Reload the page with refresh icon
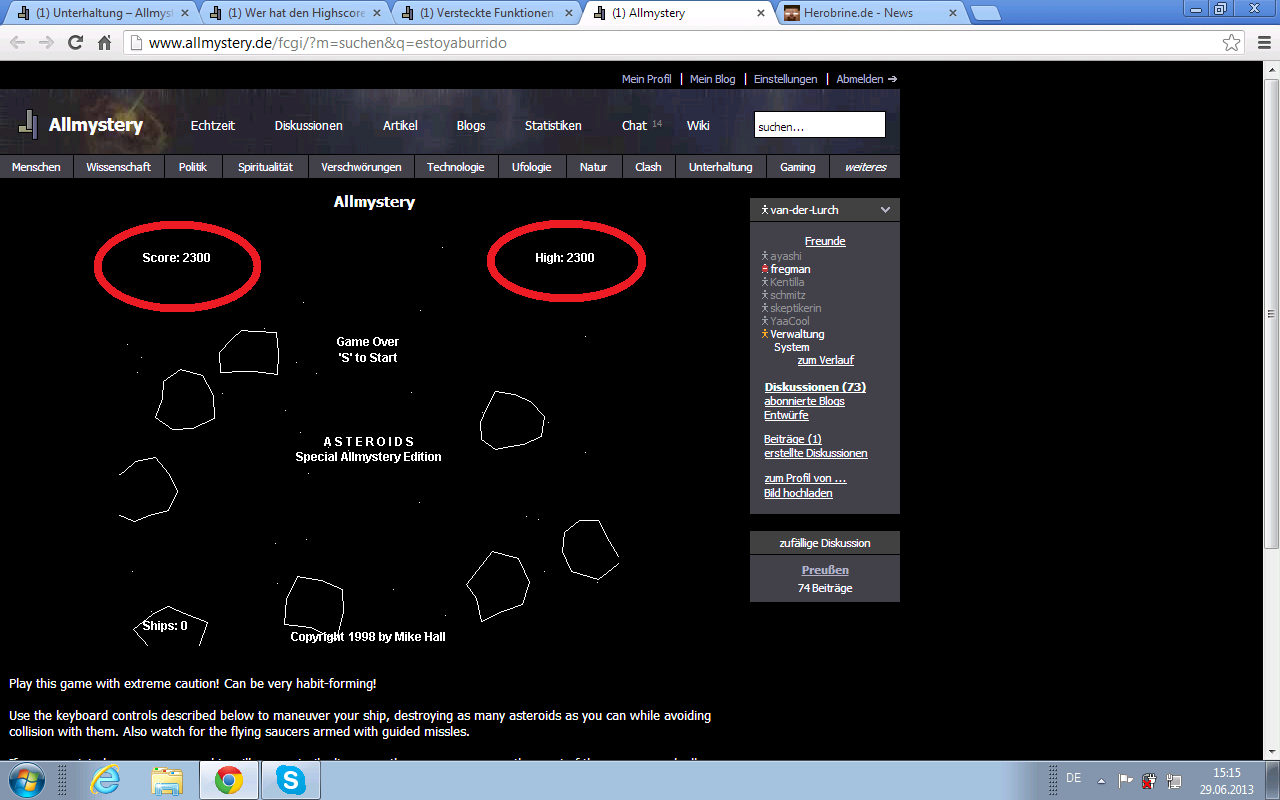This screenshot has height=800, width=1280. [x=75, y=43]
